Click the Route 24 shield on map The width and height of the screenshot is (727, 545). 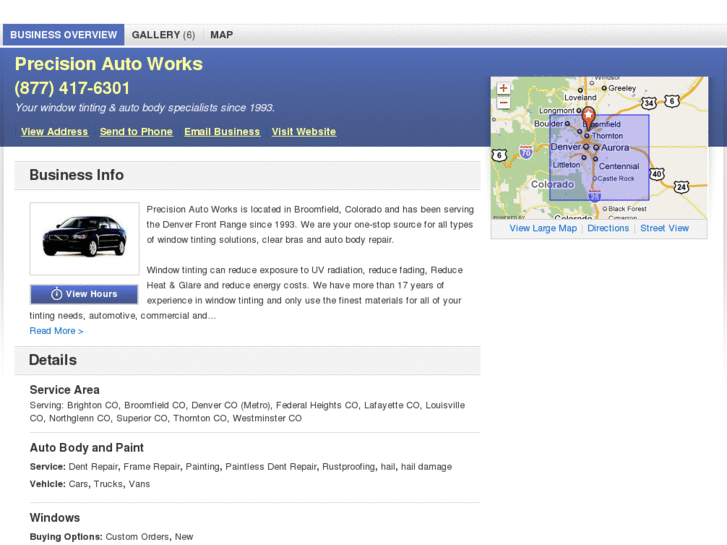coord(681,187)
